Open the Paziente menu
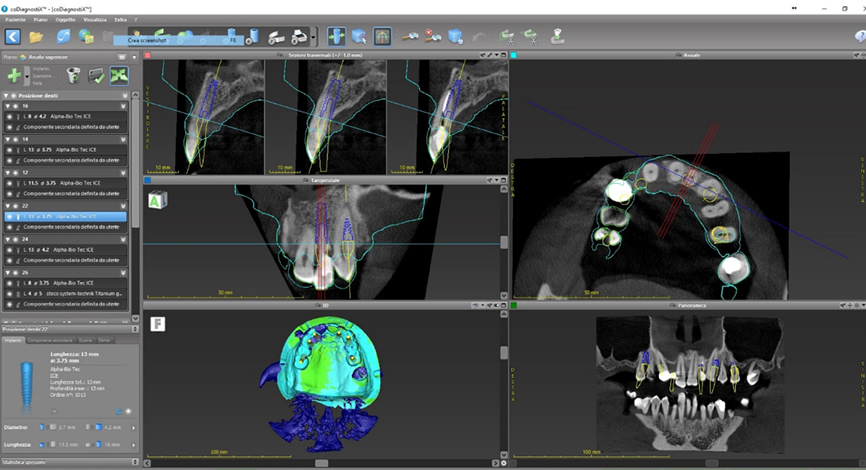This screenshot has width=866, height=470. [13, 19]
